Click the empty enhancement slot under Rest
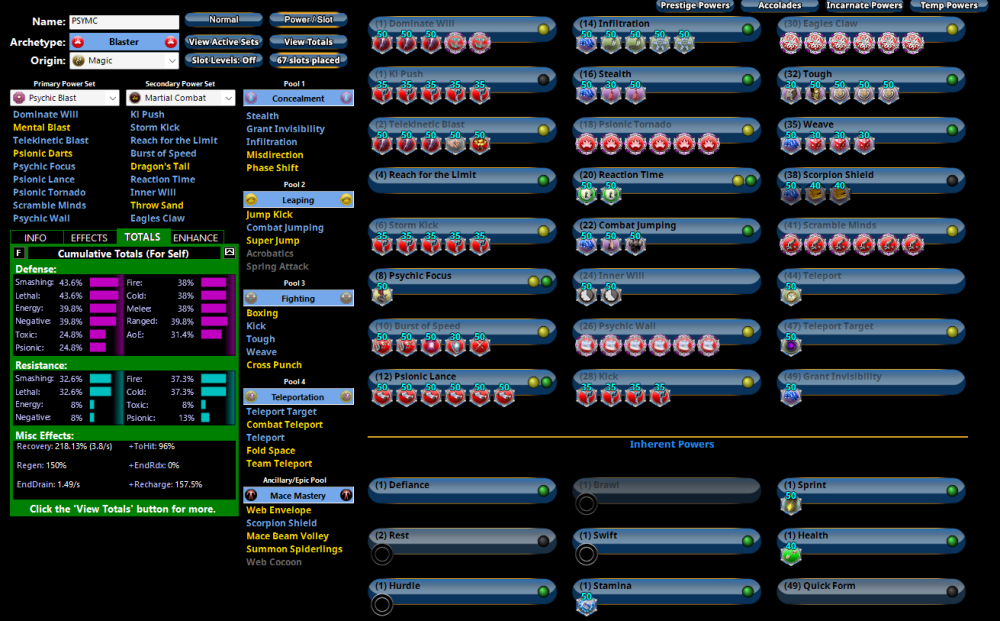 click(x=381, y=554)
